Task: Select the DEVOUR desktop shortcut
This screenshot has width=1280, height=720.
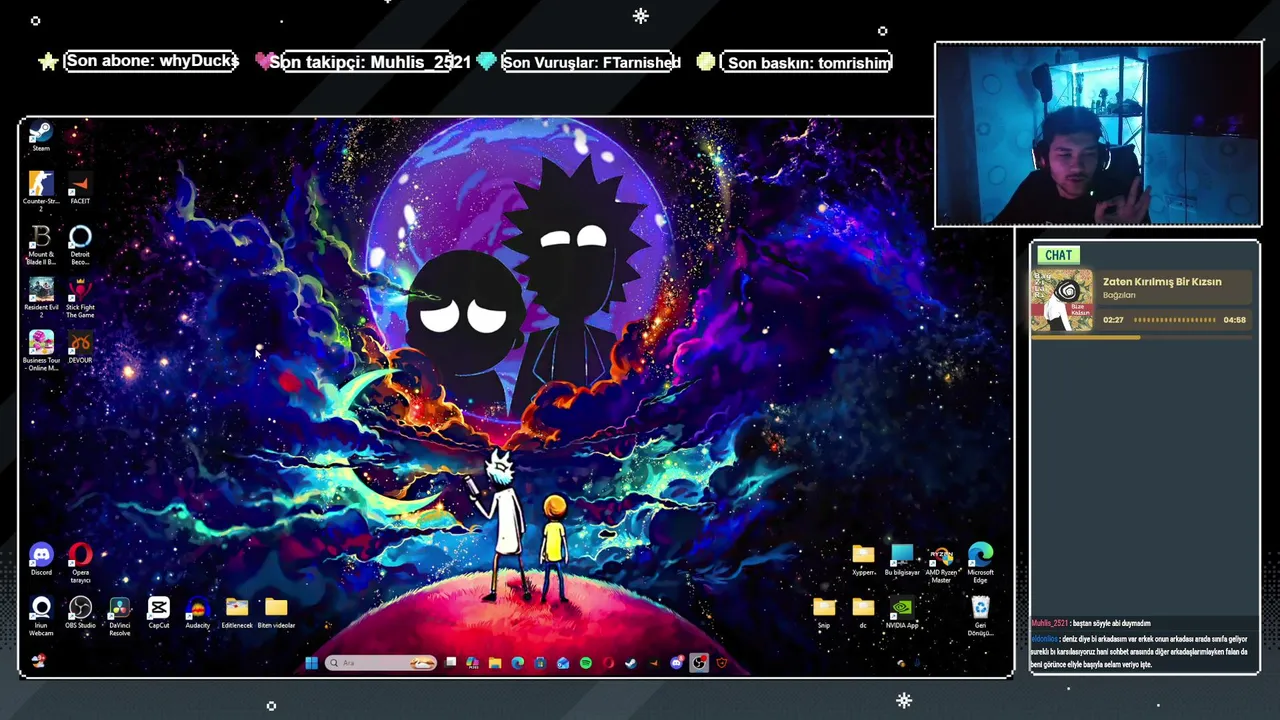Action: pos(80,347)
